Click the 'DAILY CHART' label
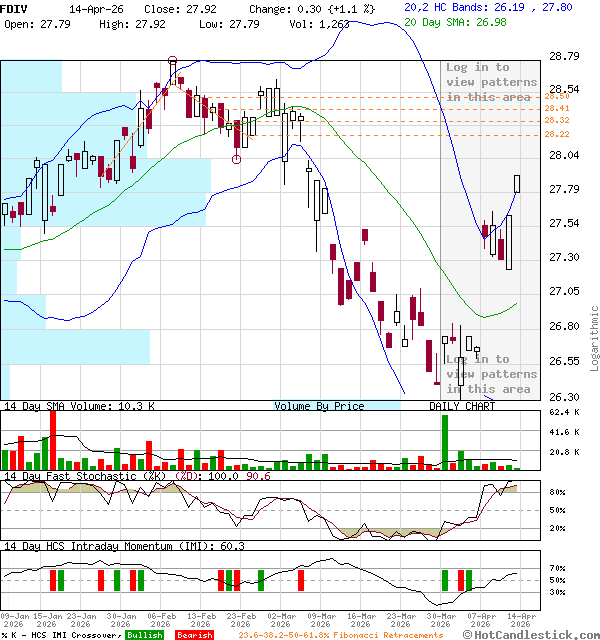The width and height of the screenshot is (600, 640). [x=462, y=406]
